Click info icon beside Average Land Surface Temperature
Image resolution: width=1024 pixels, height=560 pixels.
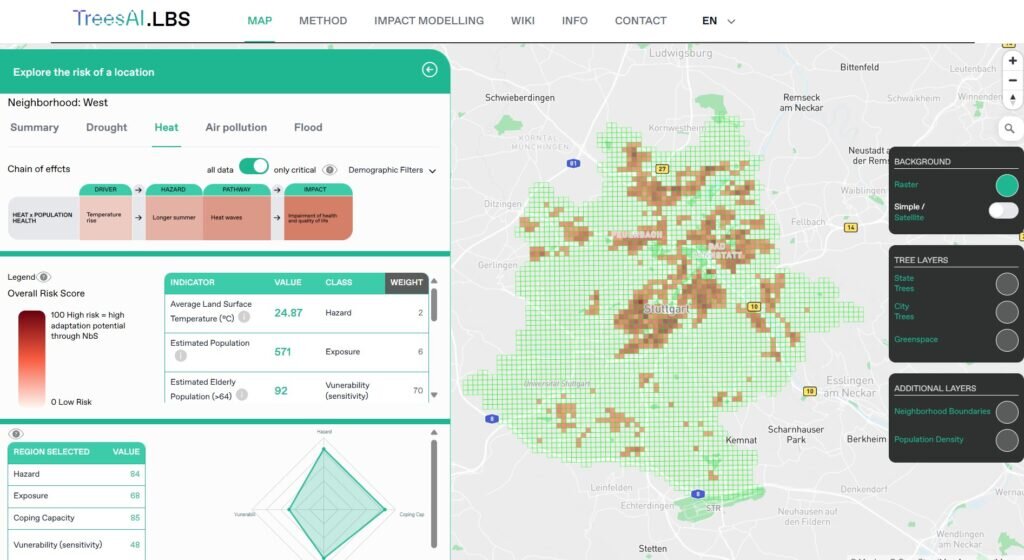pos(244,317)
